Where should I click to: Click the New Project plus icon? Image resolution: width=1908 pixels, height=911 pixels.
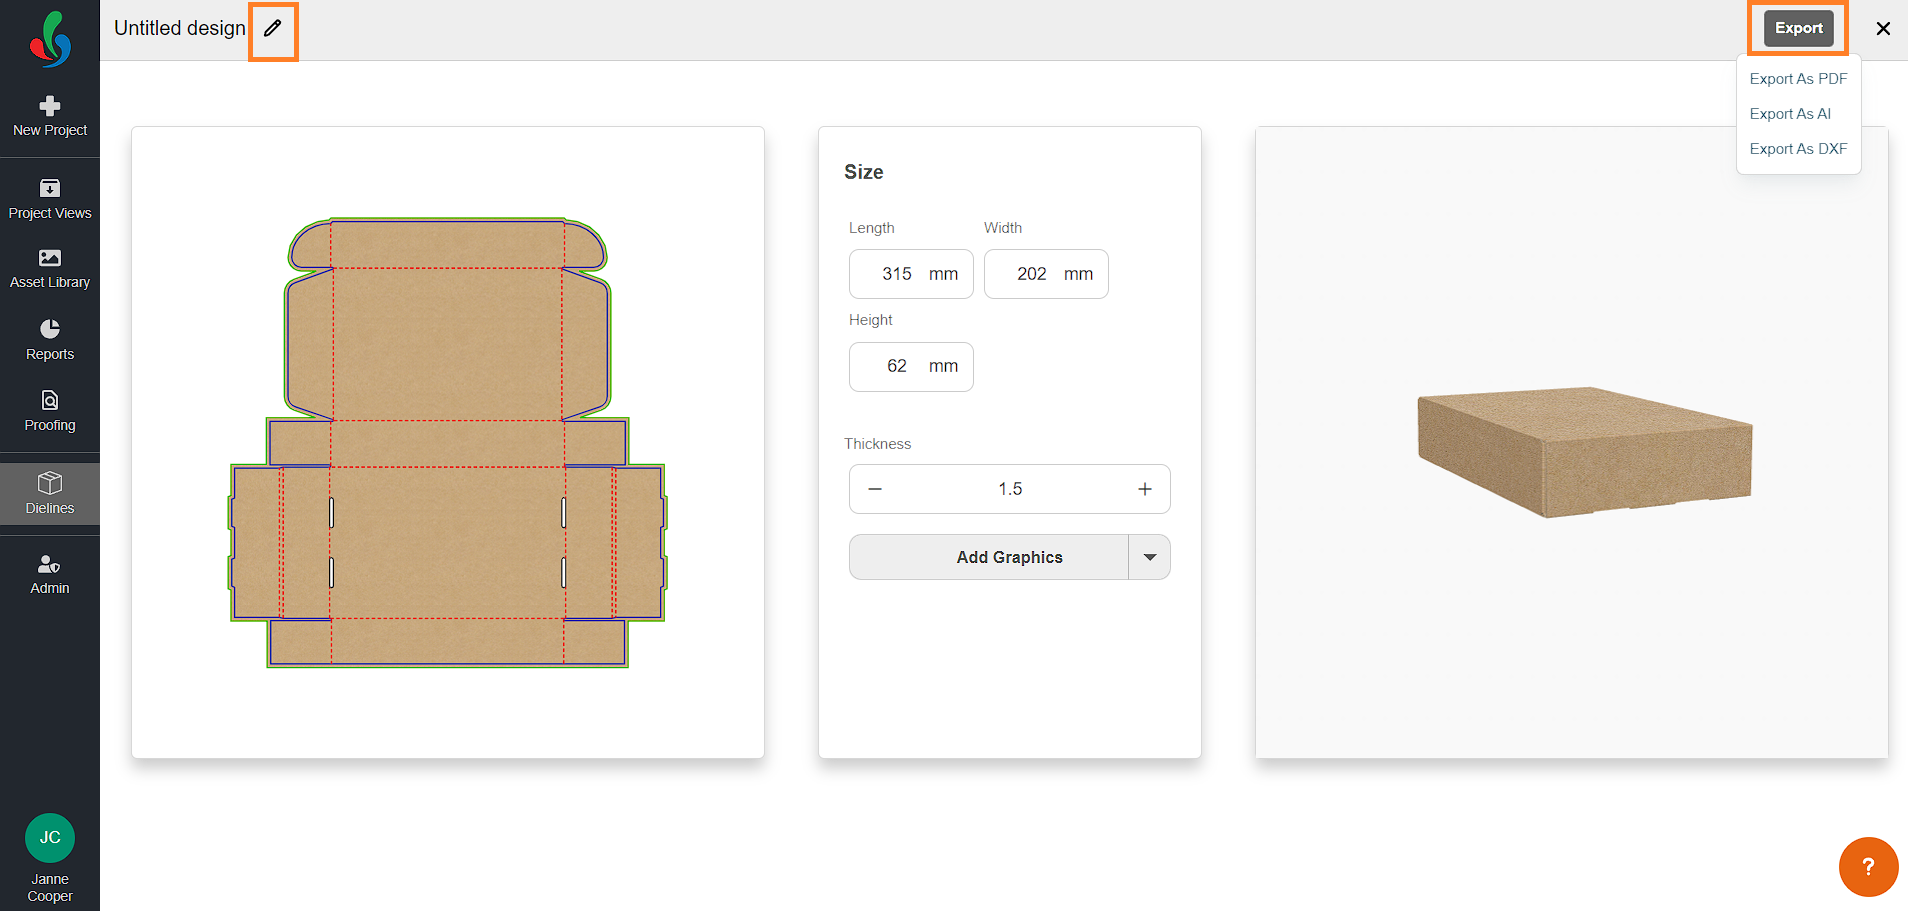50,106
